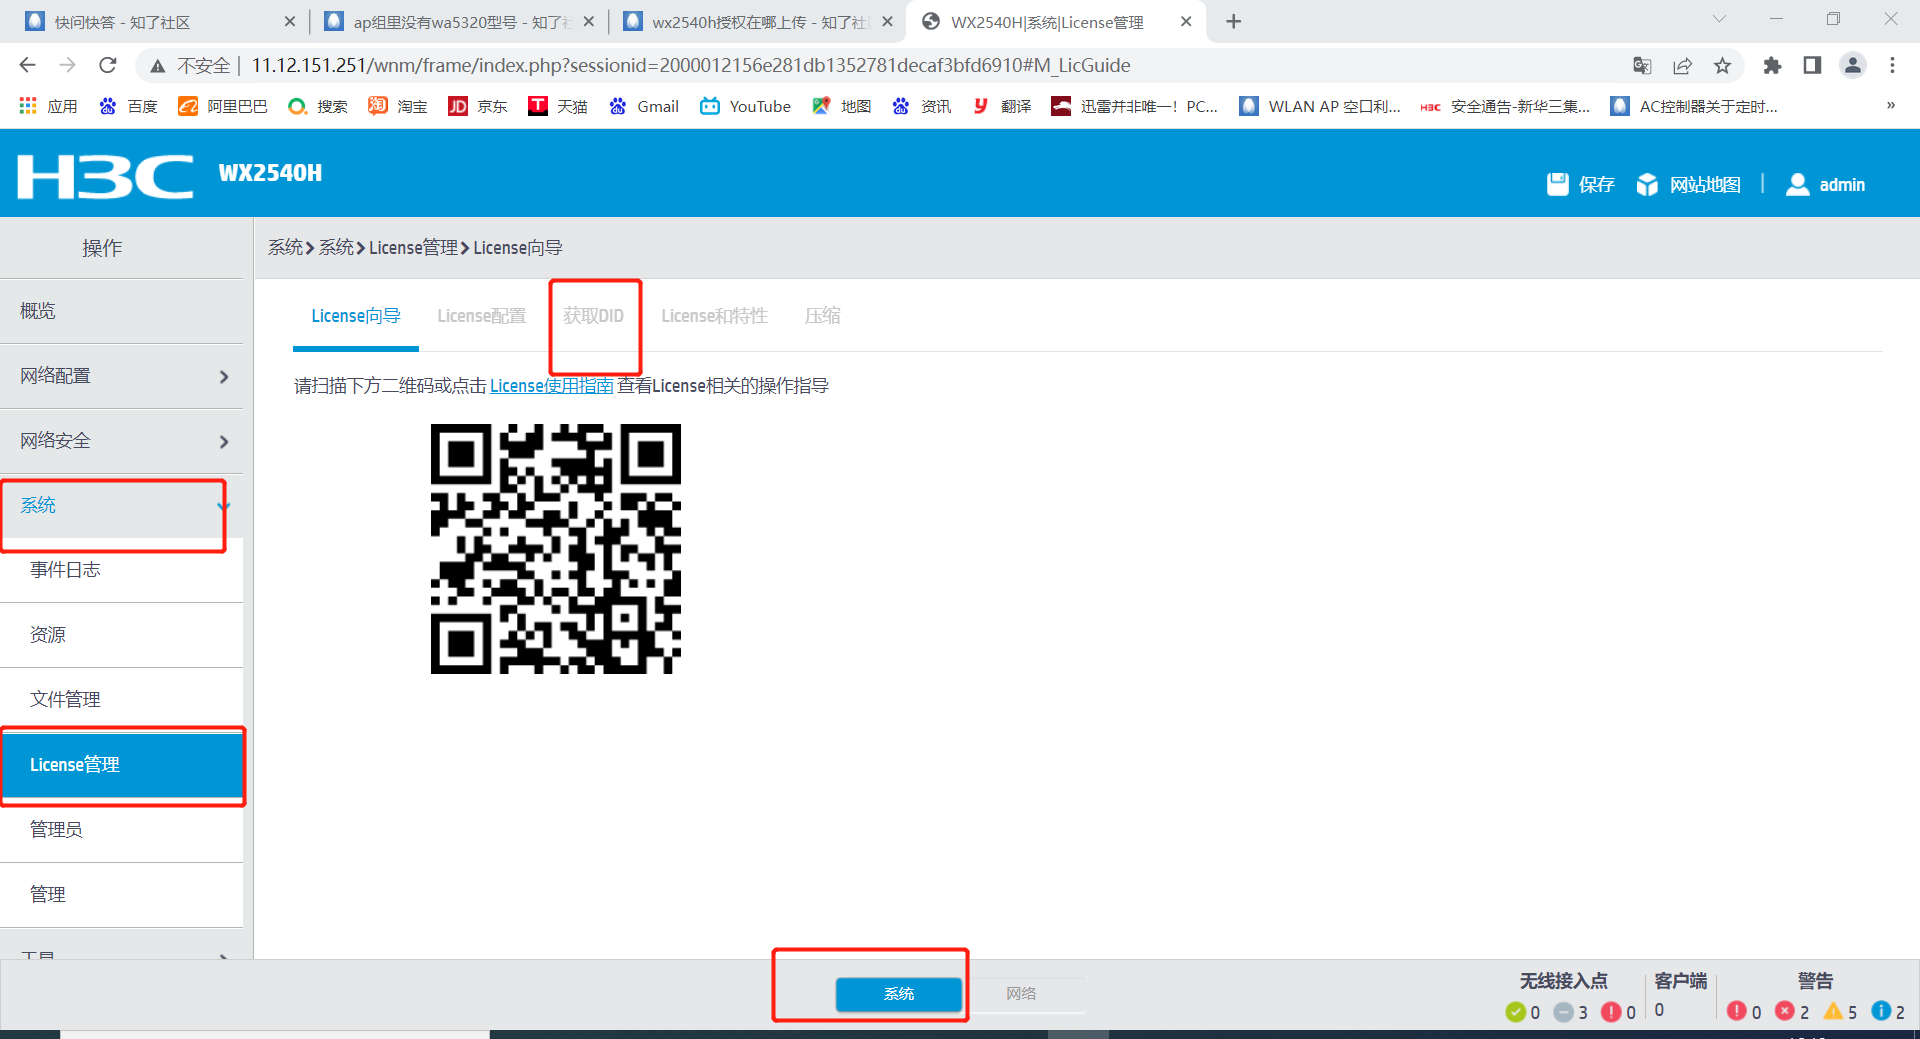
Task: Open the WLAN AP 空口利 bookmark
Action: [x=1320, y=106]
